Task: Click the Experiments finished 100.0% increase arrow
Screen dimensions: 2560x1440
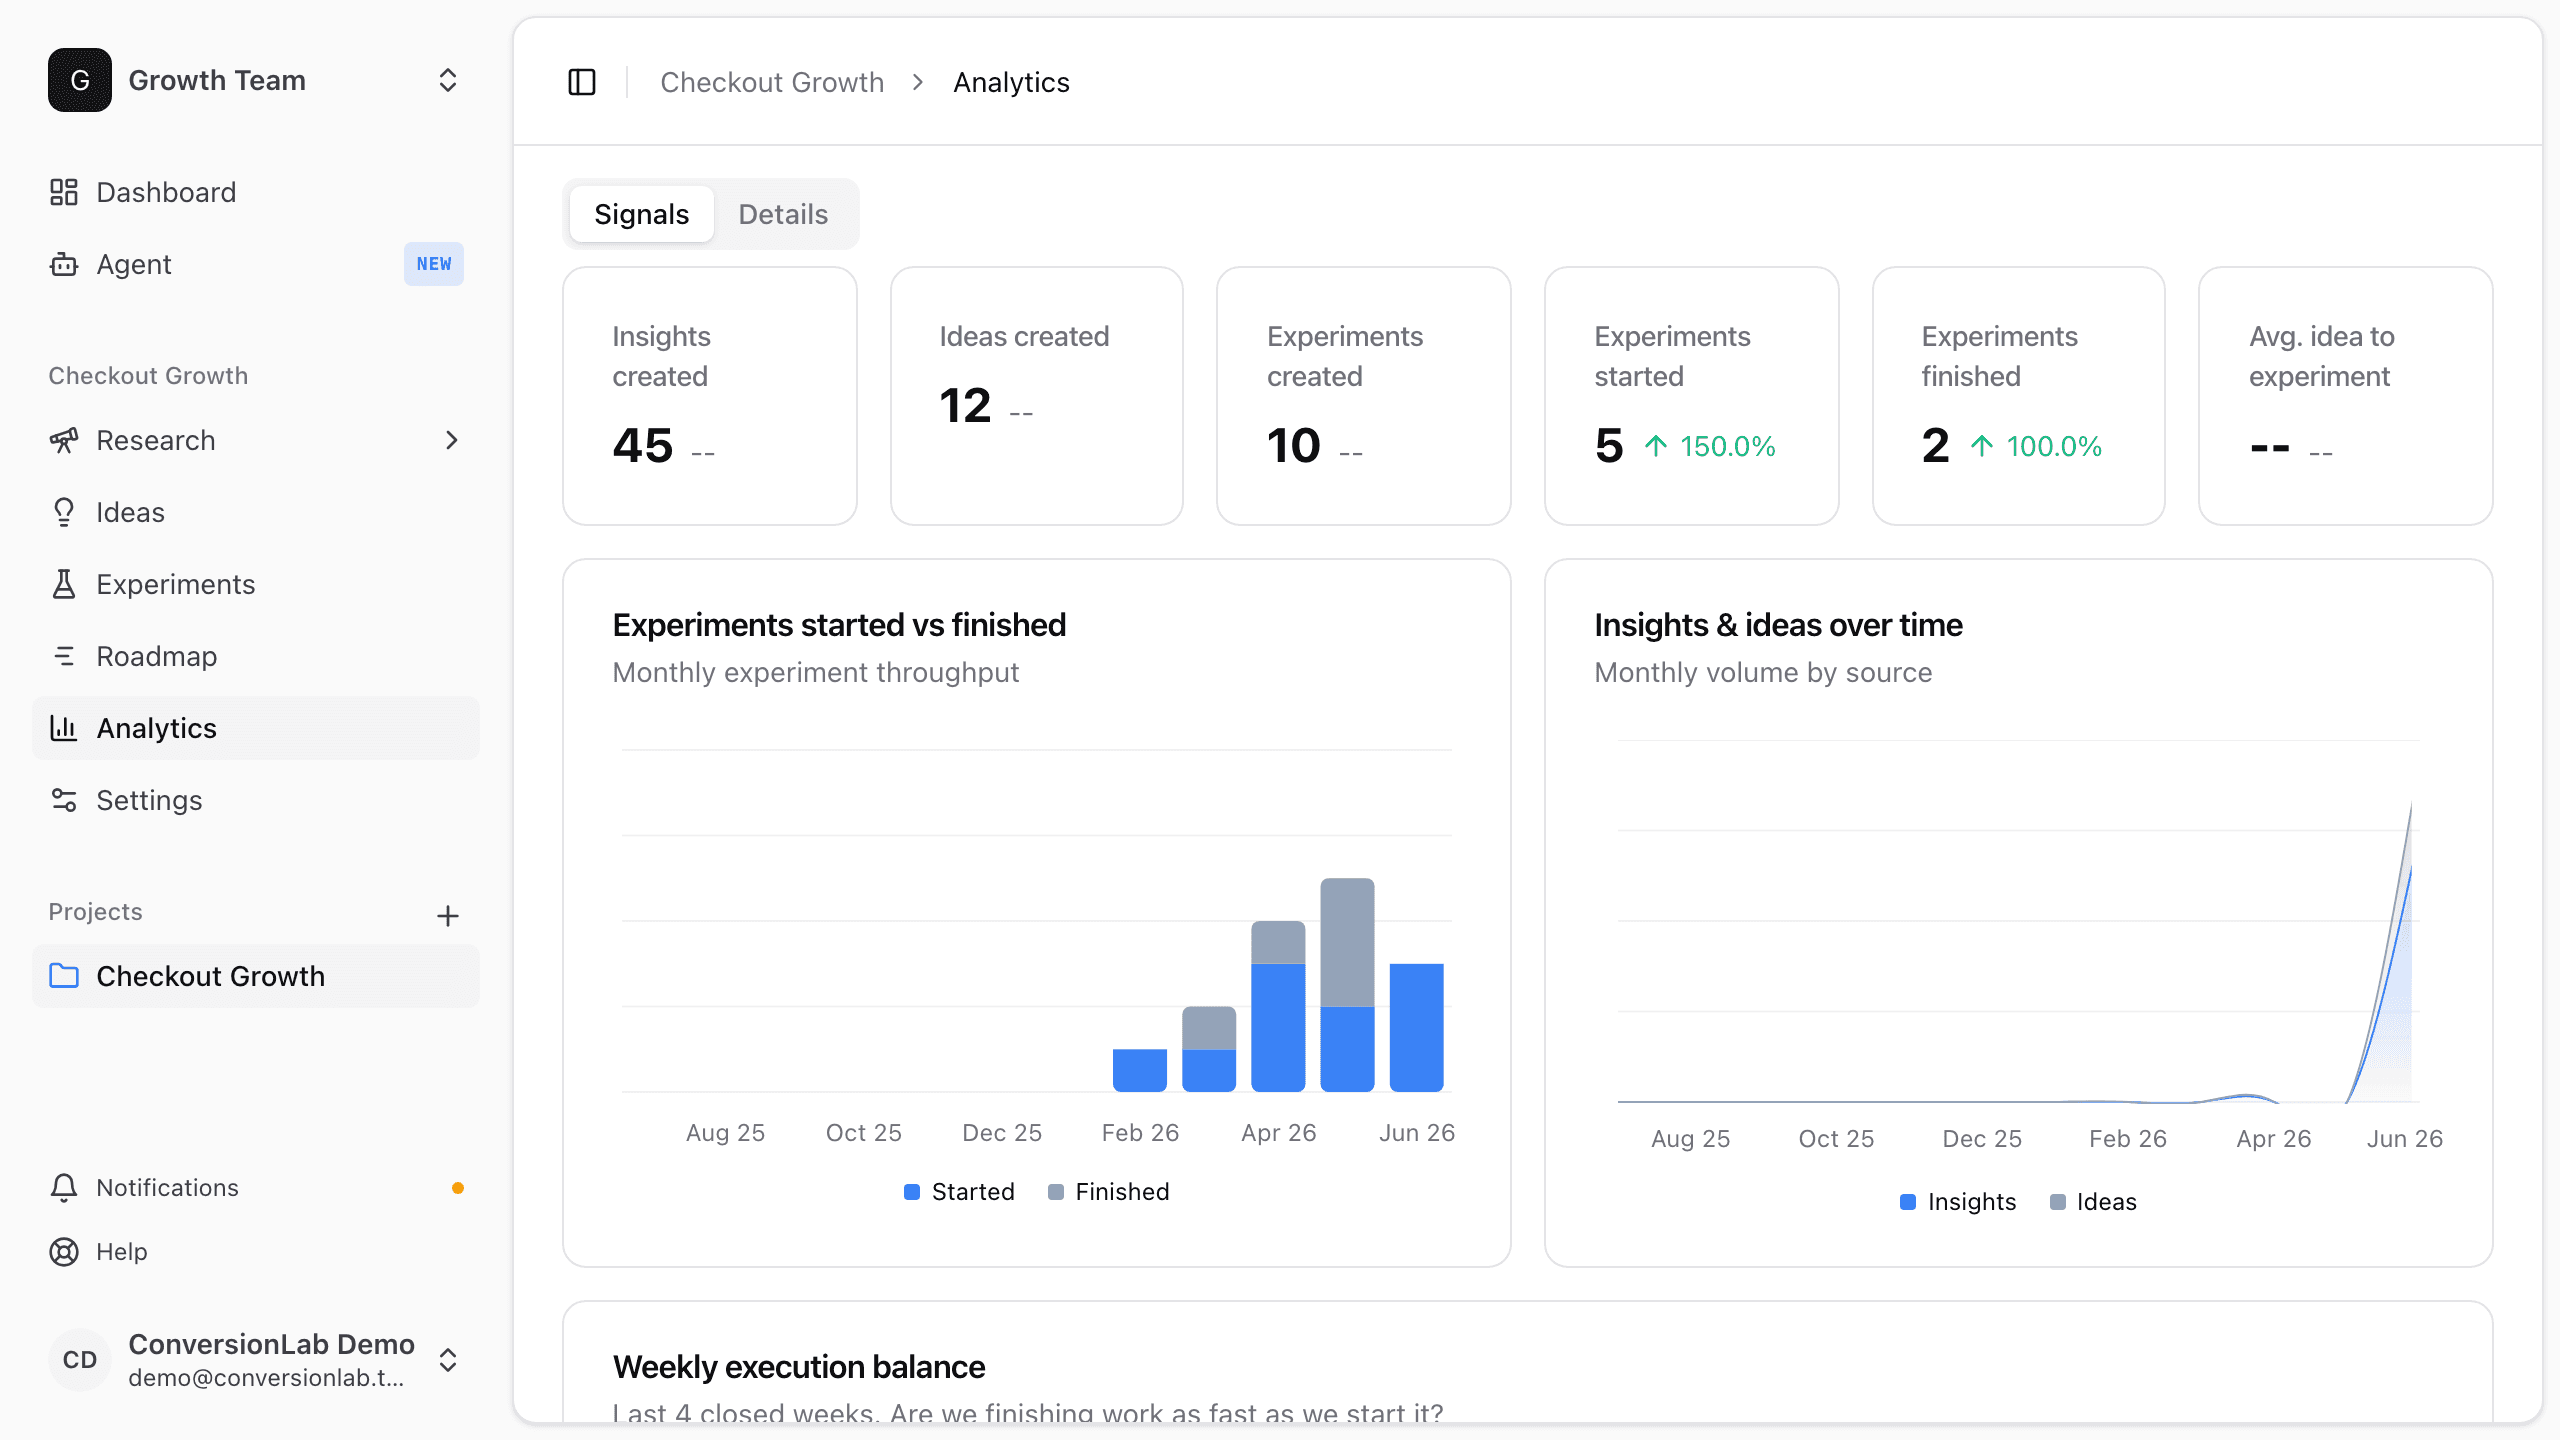Action: click(1982, 446)
